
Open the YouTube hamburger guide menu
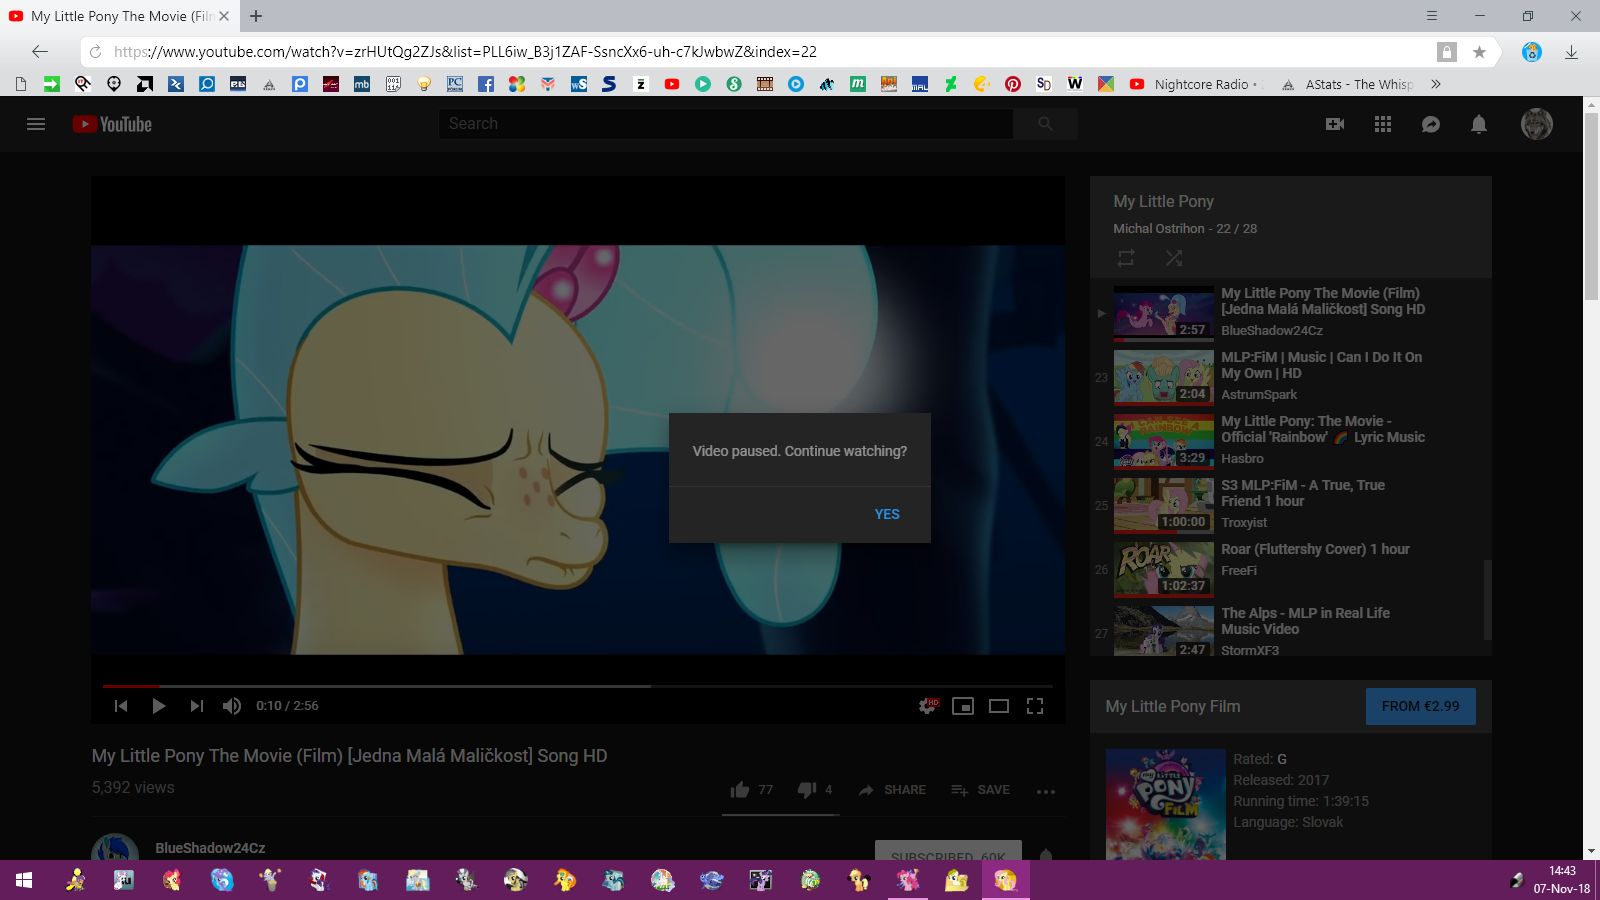(36, 124)
